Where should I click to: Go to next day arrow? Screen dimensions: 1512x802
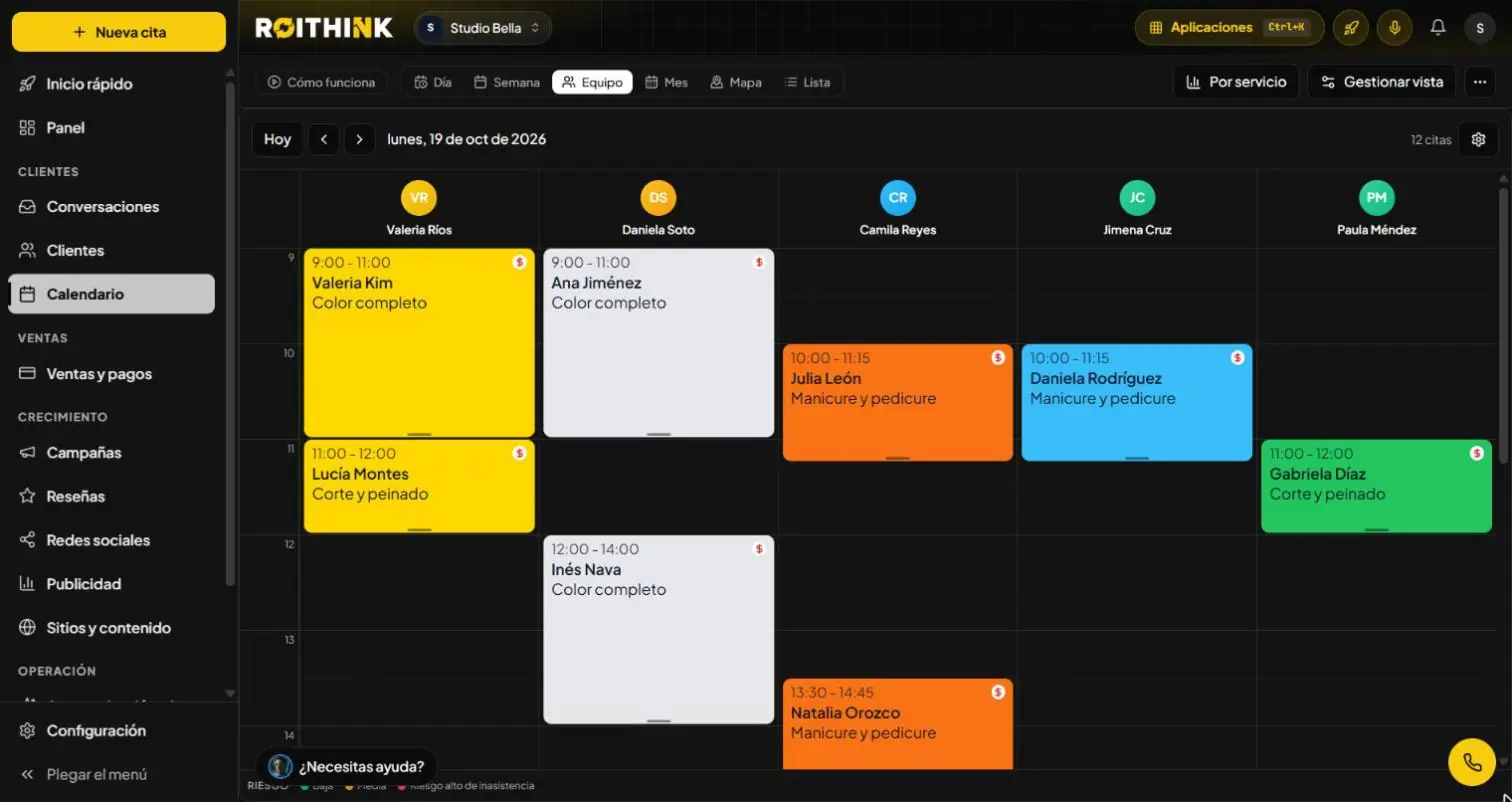(x=360, y=139)
